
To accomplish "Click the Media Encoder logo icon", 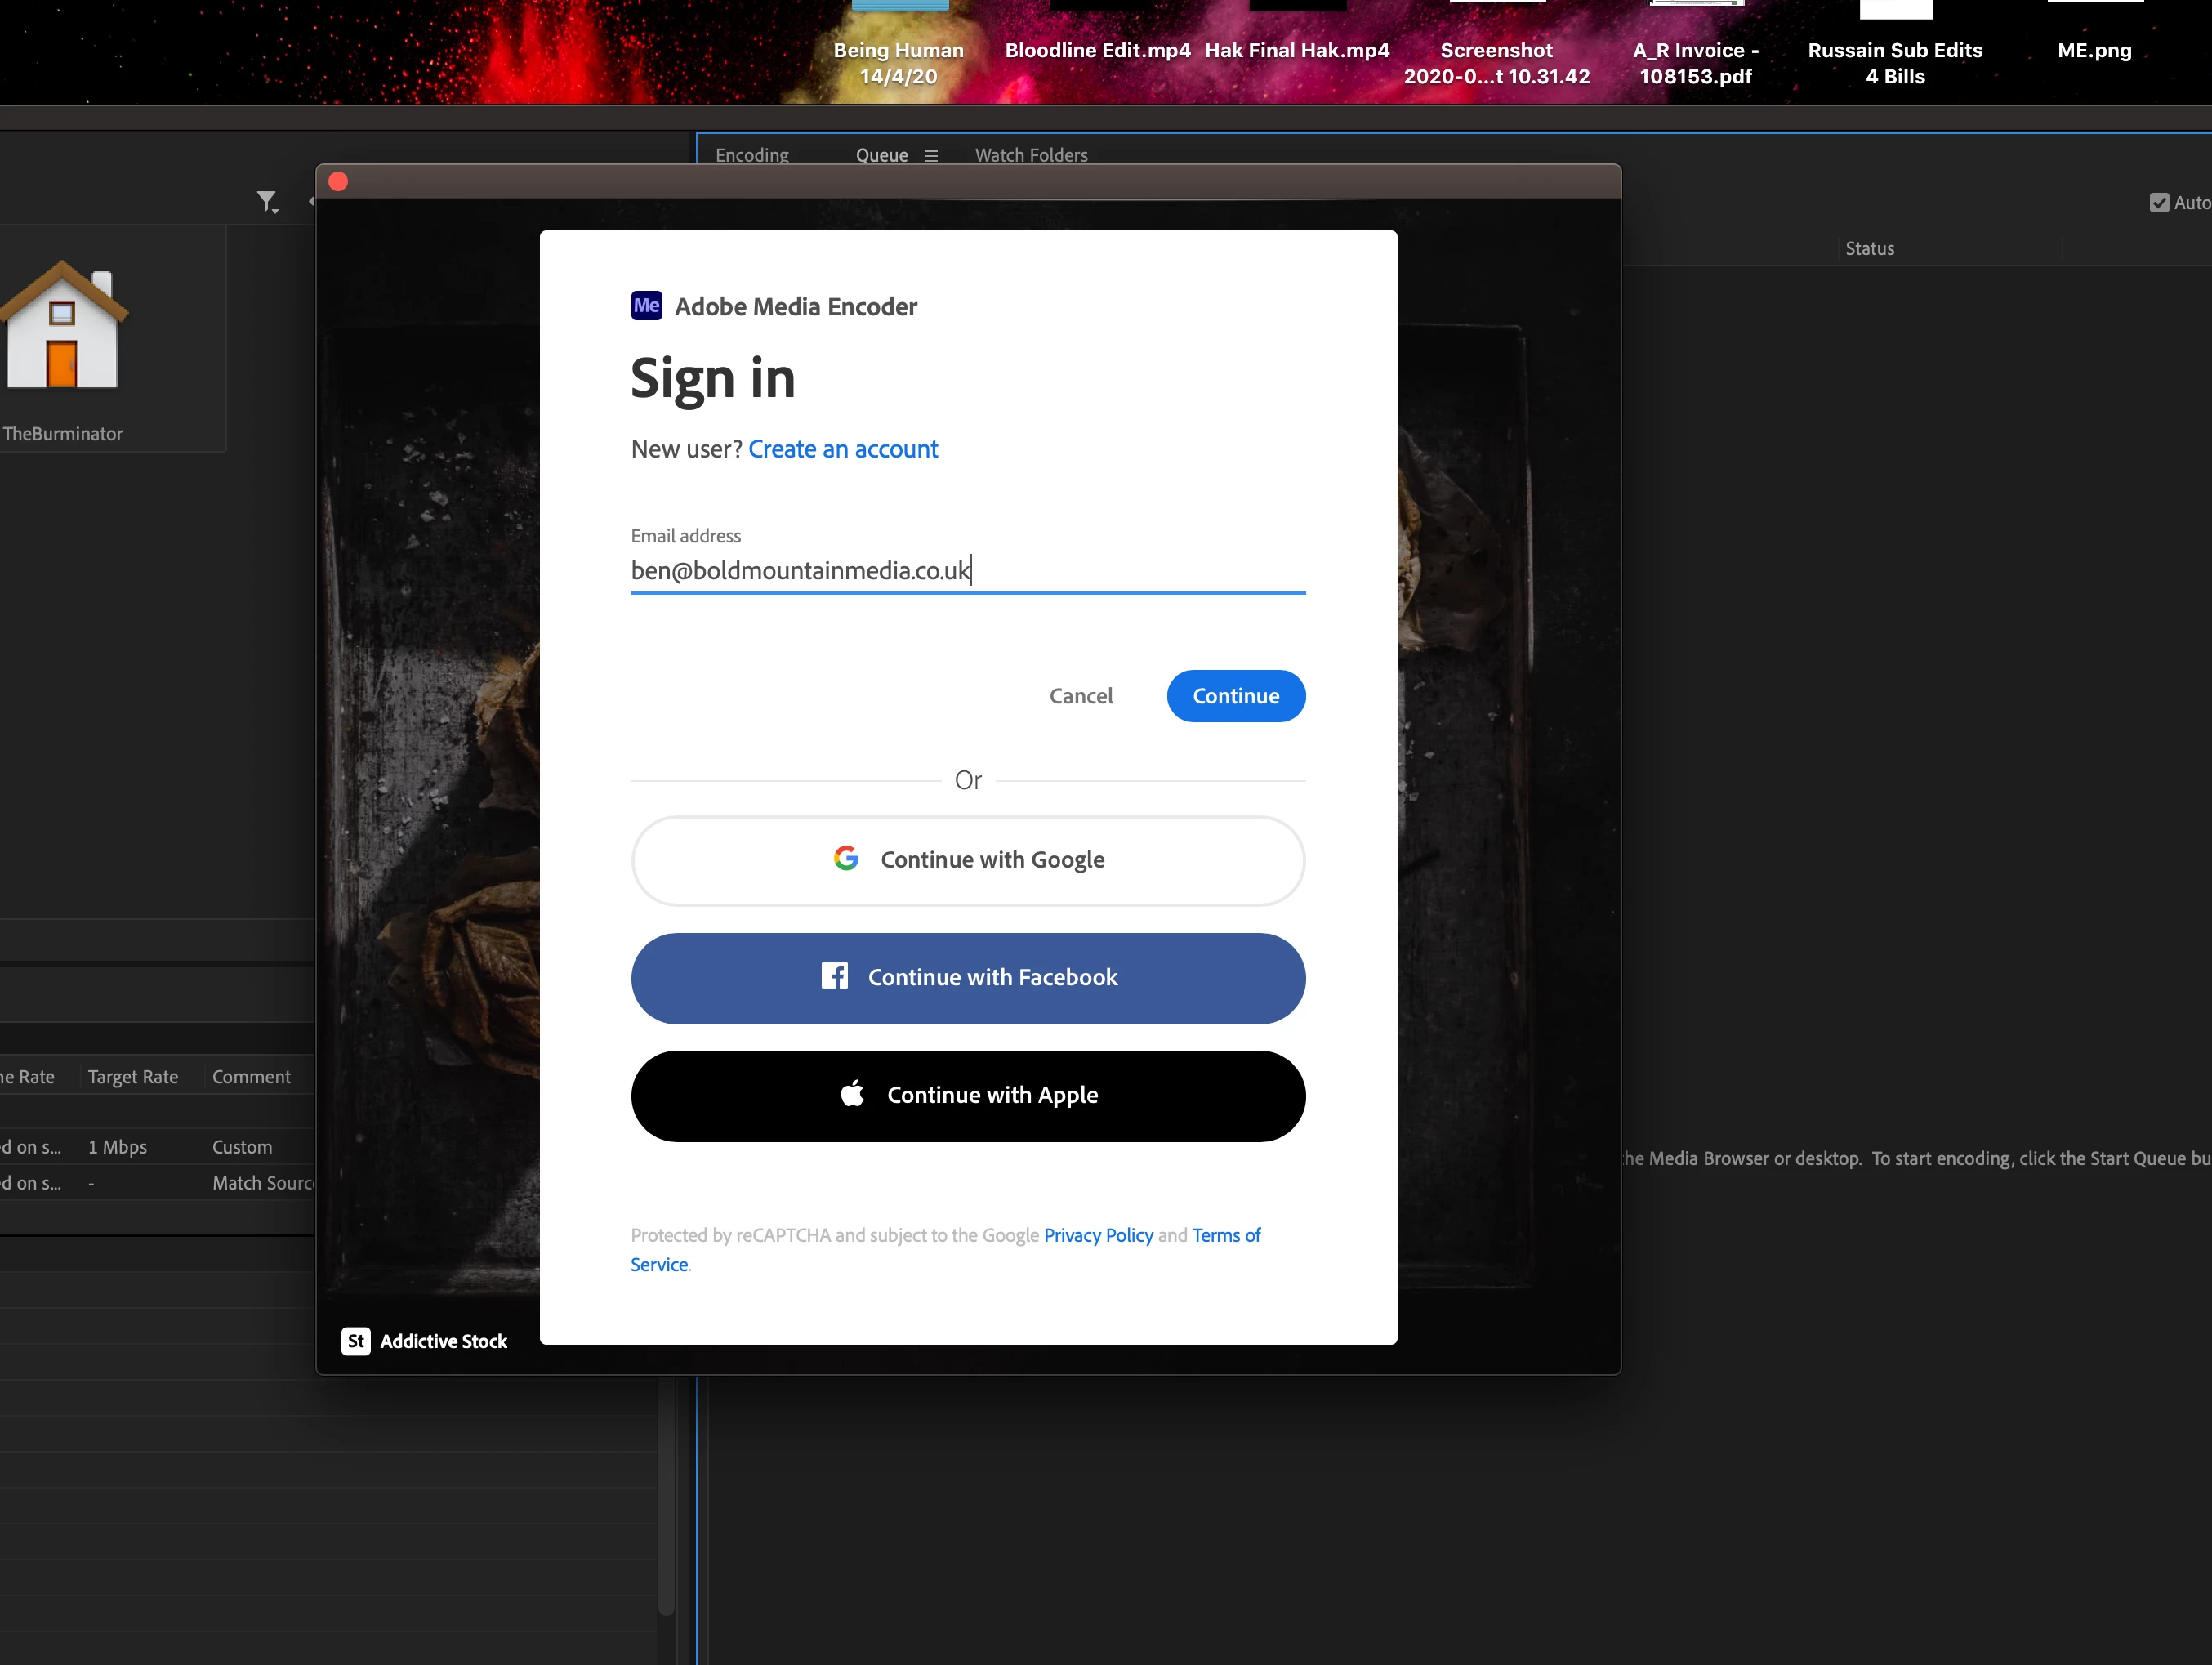I will (646, 306).
